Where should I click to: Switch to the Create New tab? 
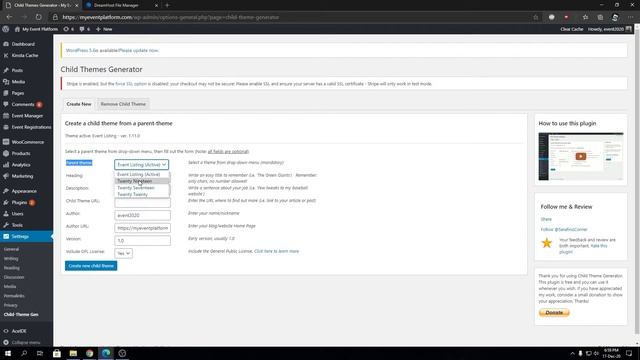click(x=79, y=104)
